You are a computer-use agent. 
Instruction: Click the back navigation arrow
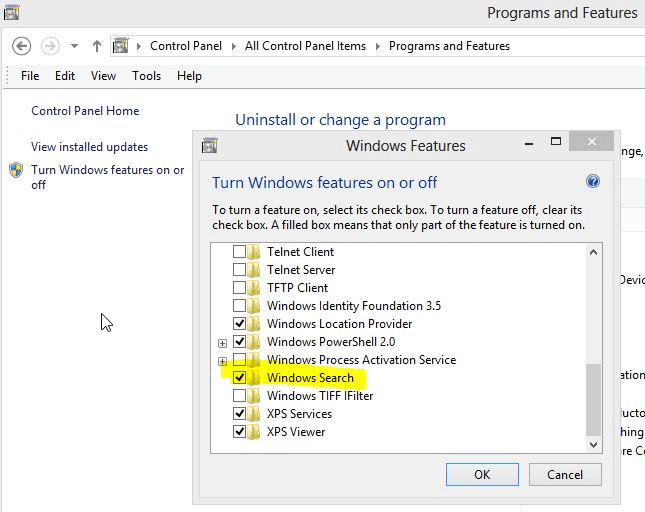(x=22, y=46)
